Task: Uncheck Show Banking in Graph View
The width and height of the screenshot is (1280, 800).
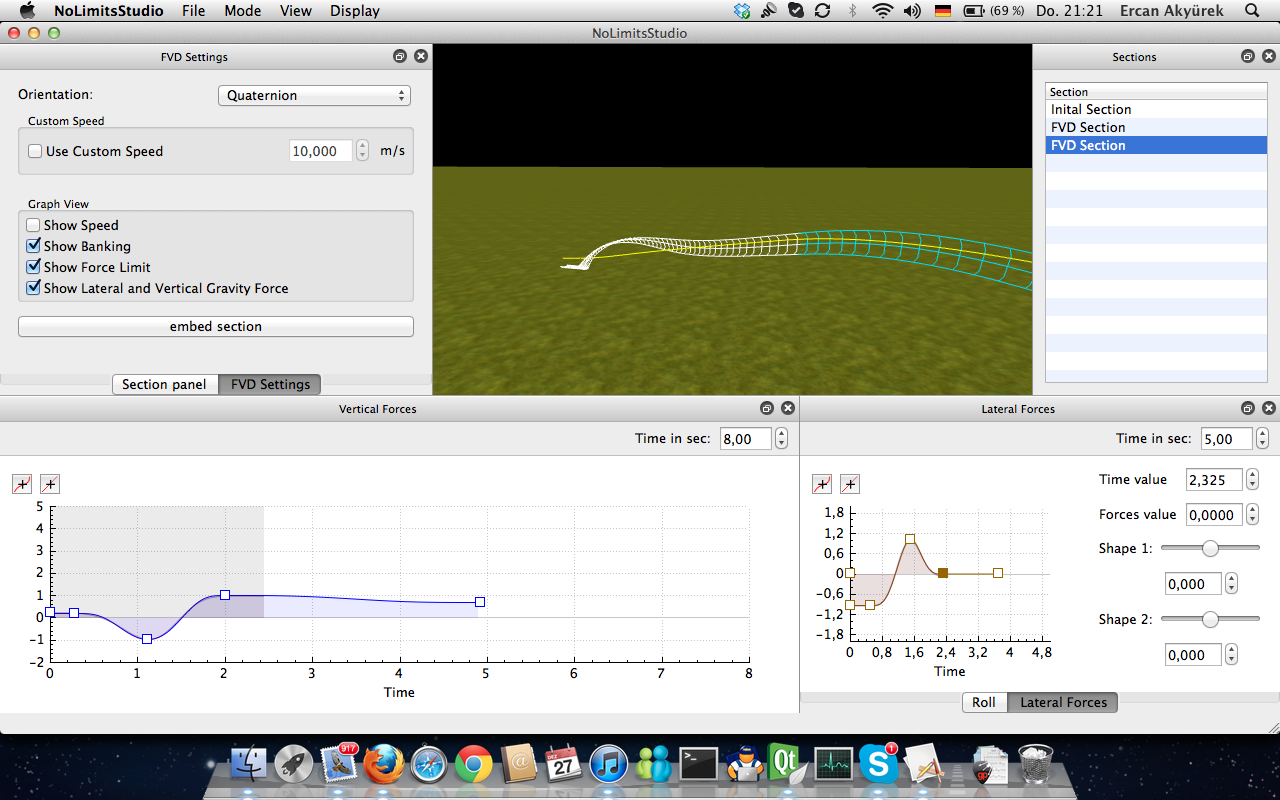Action: point(34,247)
